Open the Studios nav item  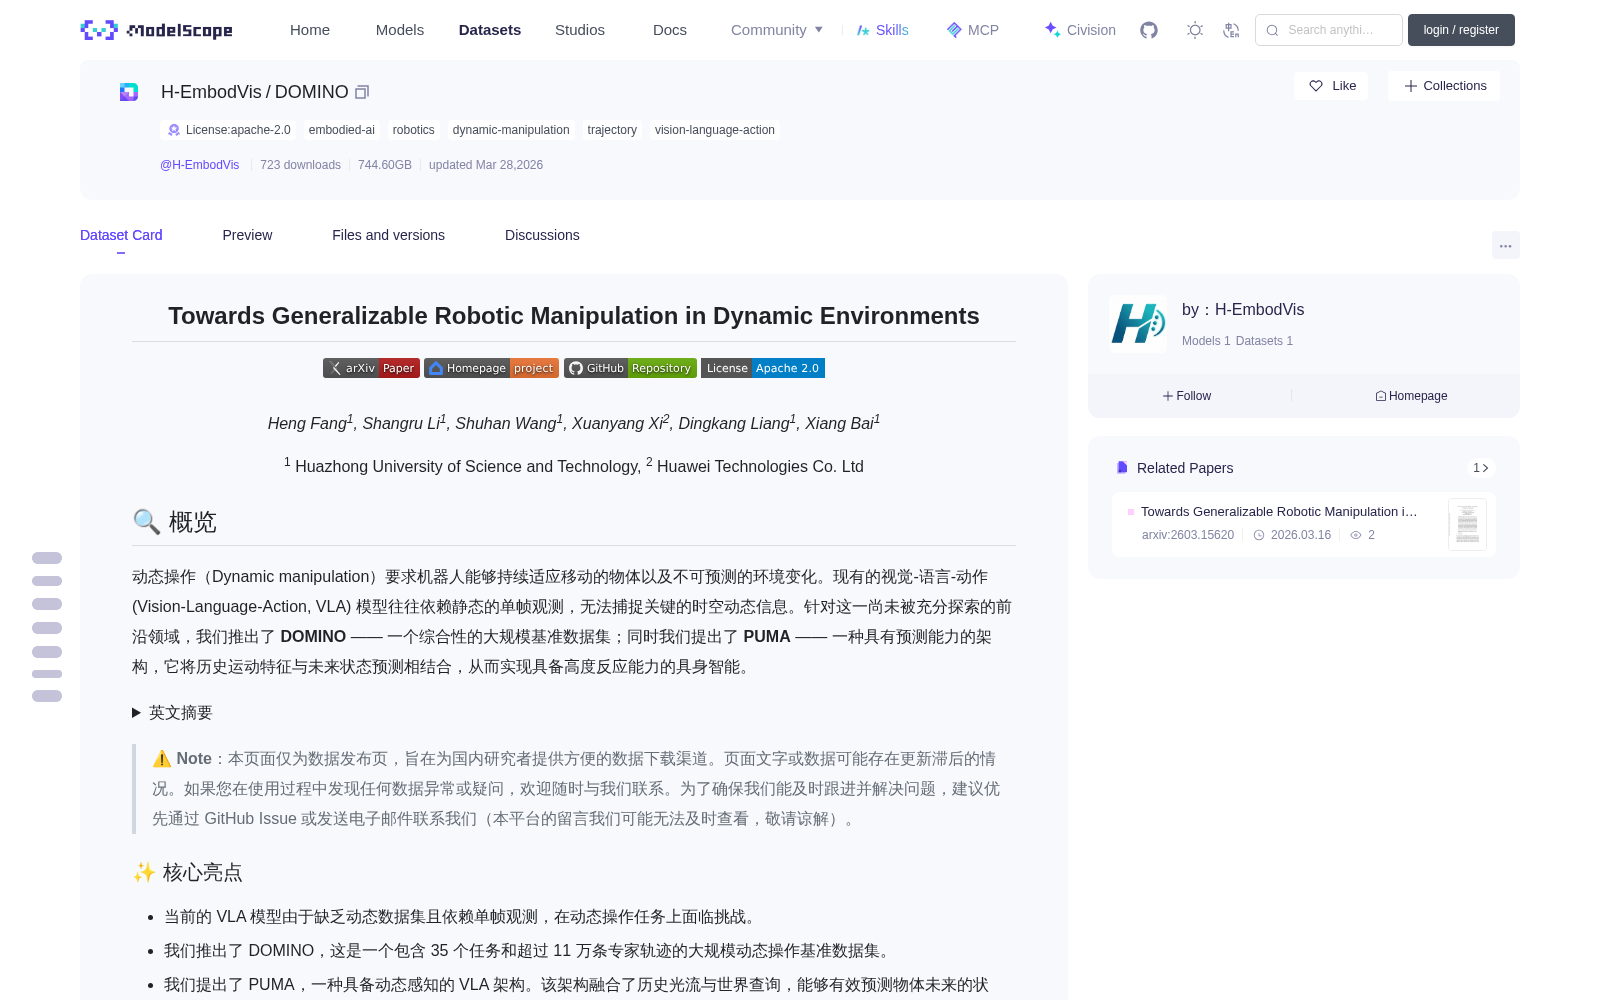point(580,30)
